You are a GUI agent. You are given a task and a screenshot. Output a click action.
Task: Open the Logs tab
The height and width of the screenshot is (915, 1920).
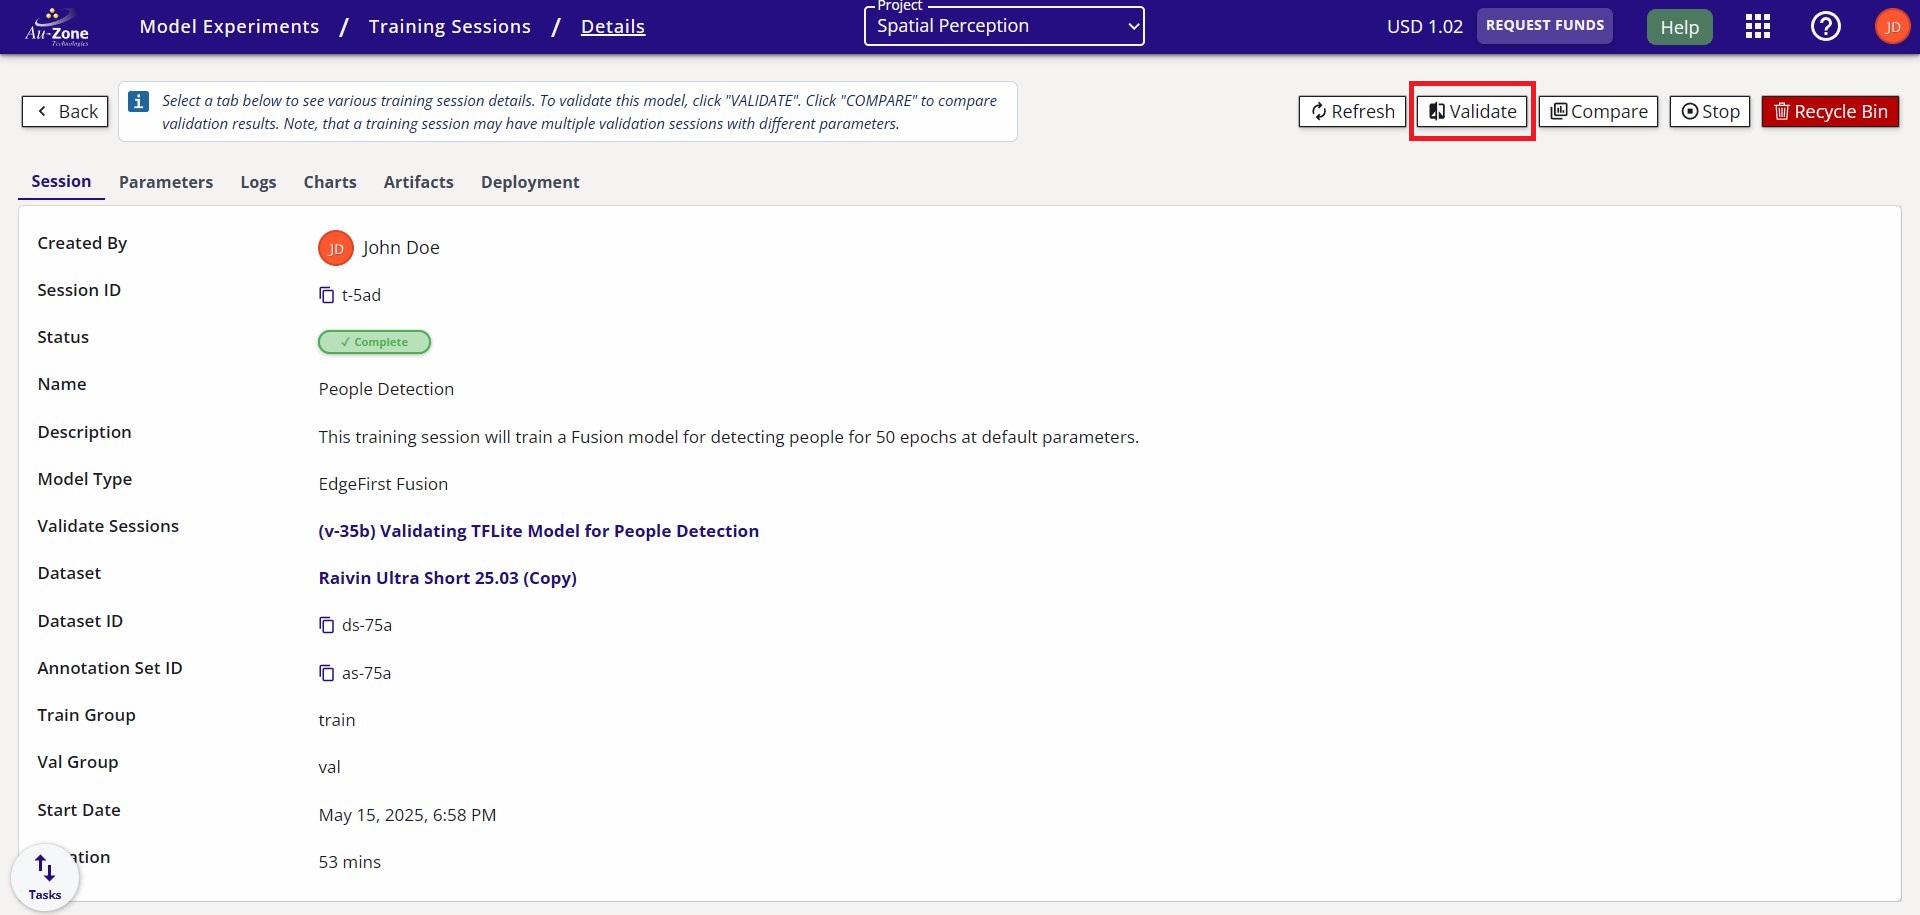point(258,182)
